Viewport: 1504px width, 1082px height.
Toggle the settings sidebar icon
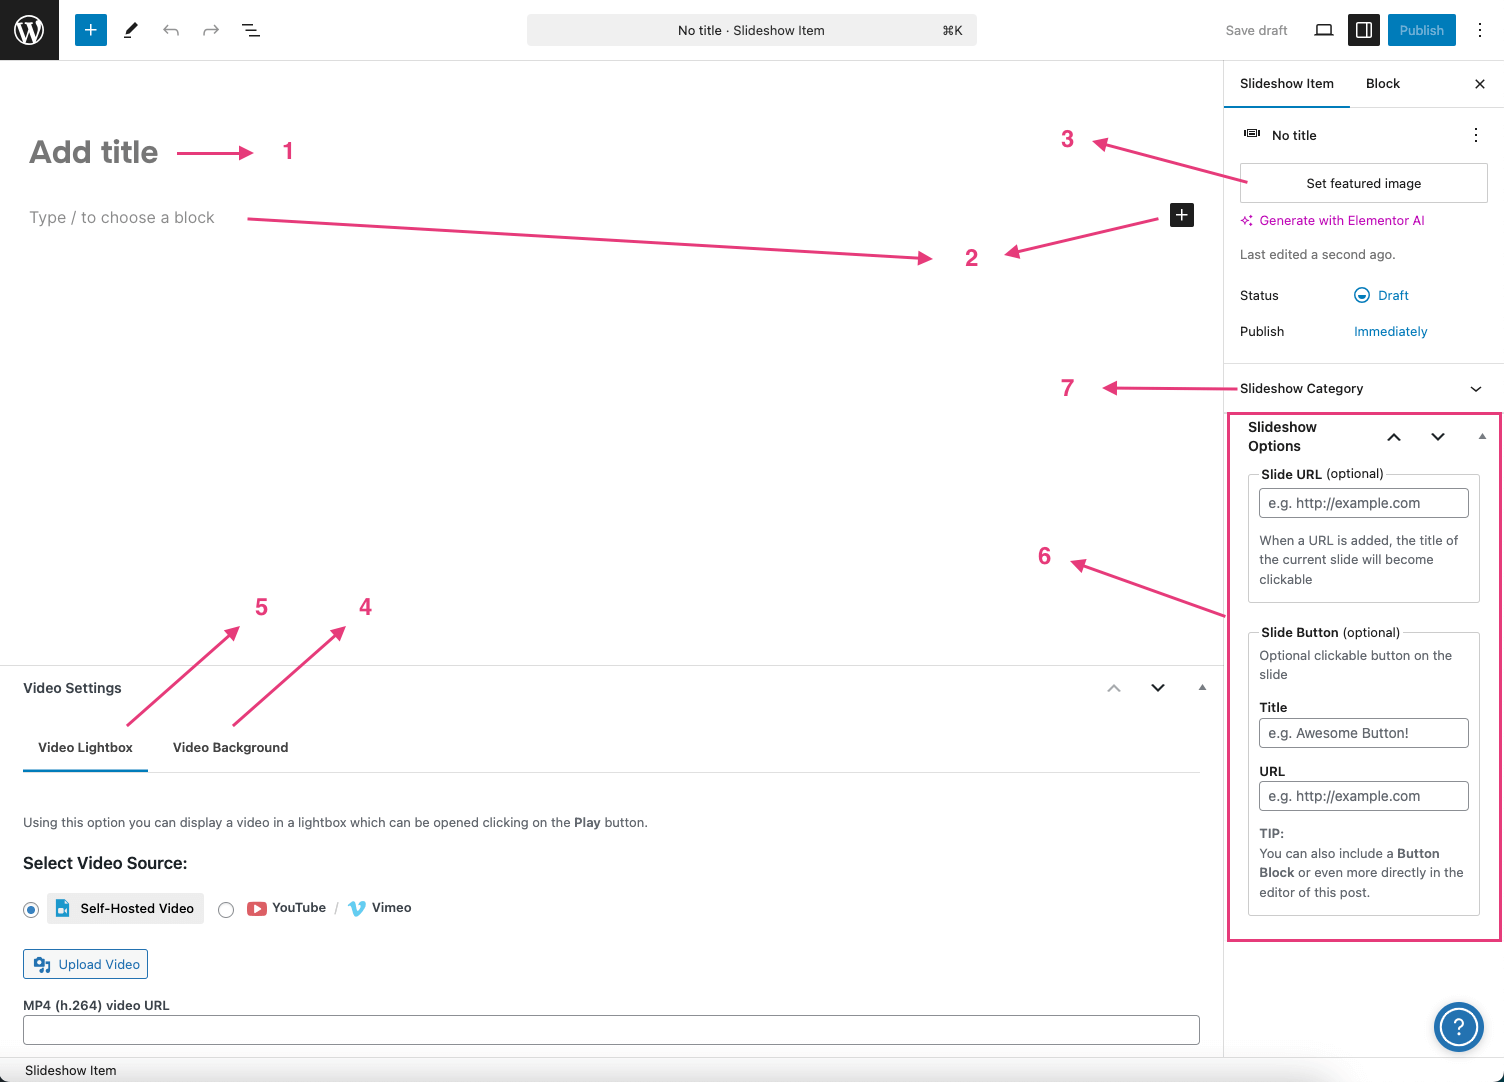point(1364,30)
